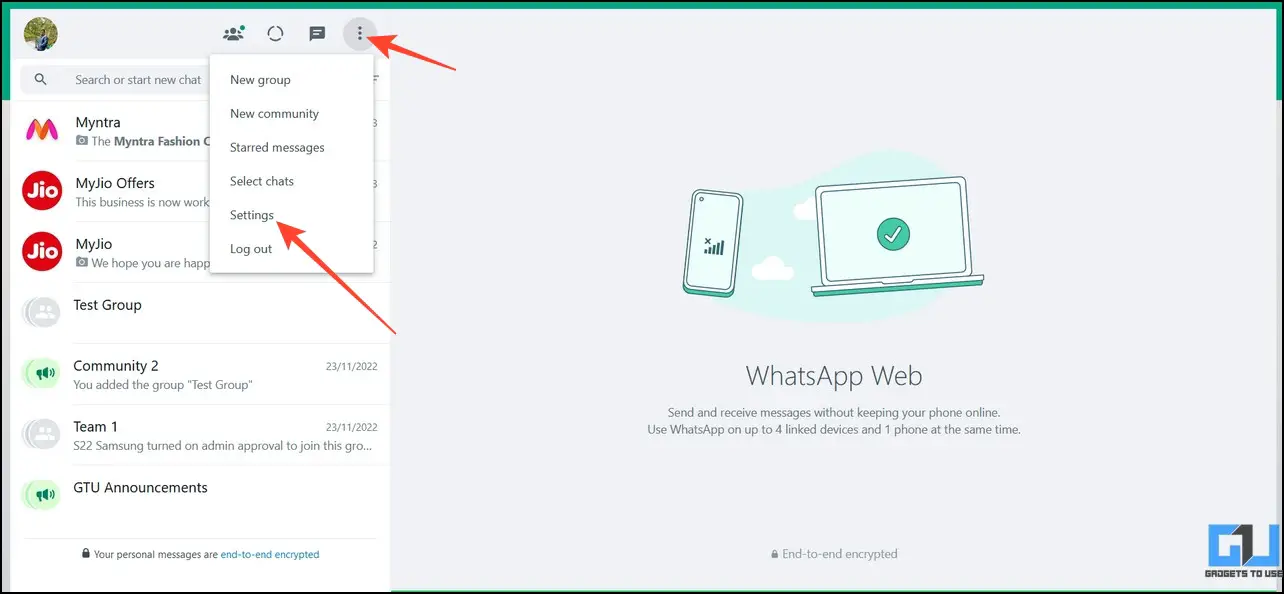The image size is (1284, 594).
Task: Open the Status circle icon
Action: pos(276,33)
